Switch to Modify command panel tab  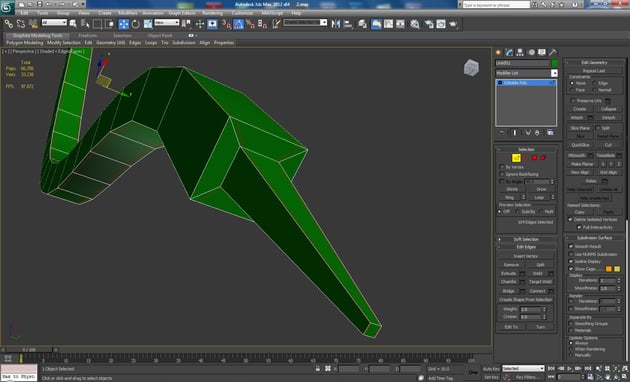point(509,52)
